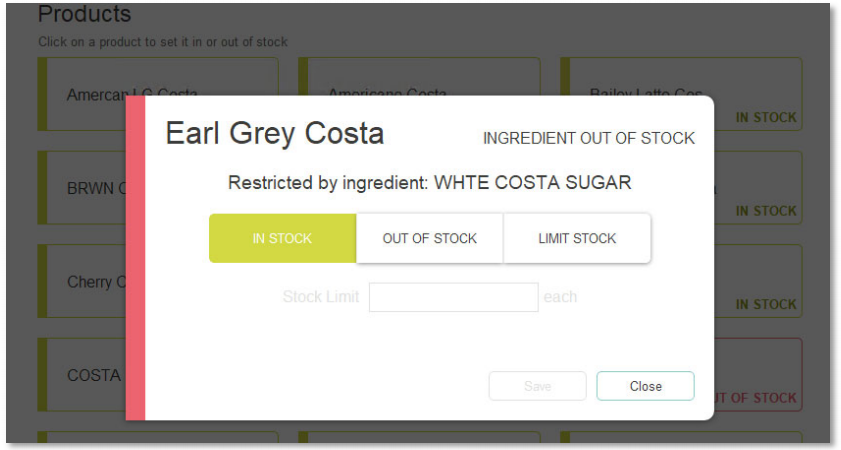Choose the LIMIT STOCK option
Image resolution: width=841 pixels, height=450 pixels.
[x=577, y=238]
